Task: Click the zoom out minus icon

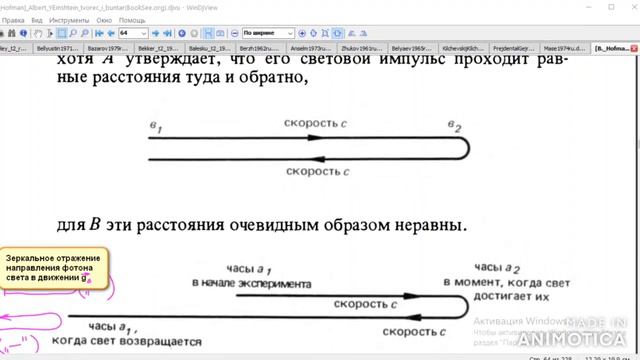Action: point(235,33)
